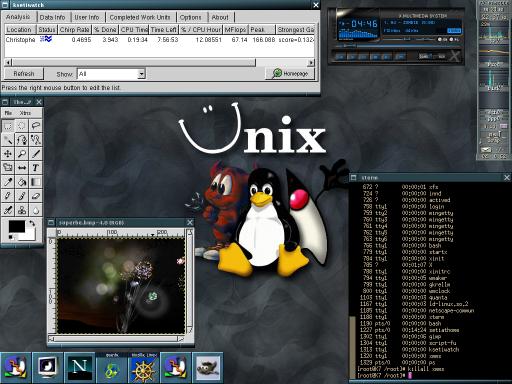512x384 pixels.
Task: Select the Christophe row in Ksetiwatch list
Action: (159, 40)
